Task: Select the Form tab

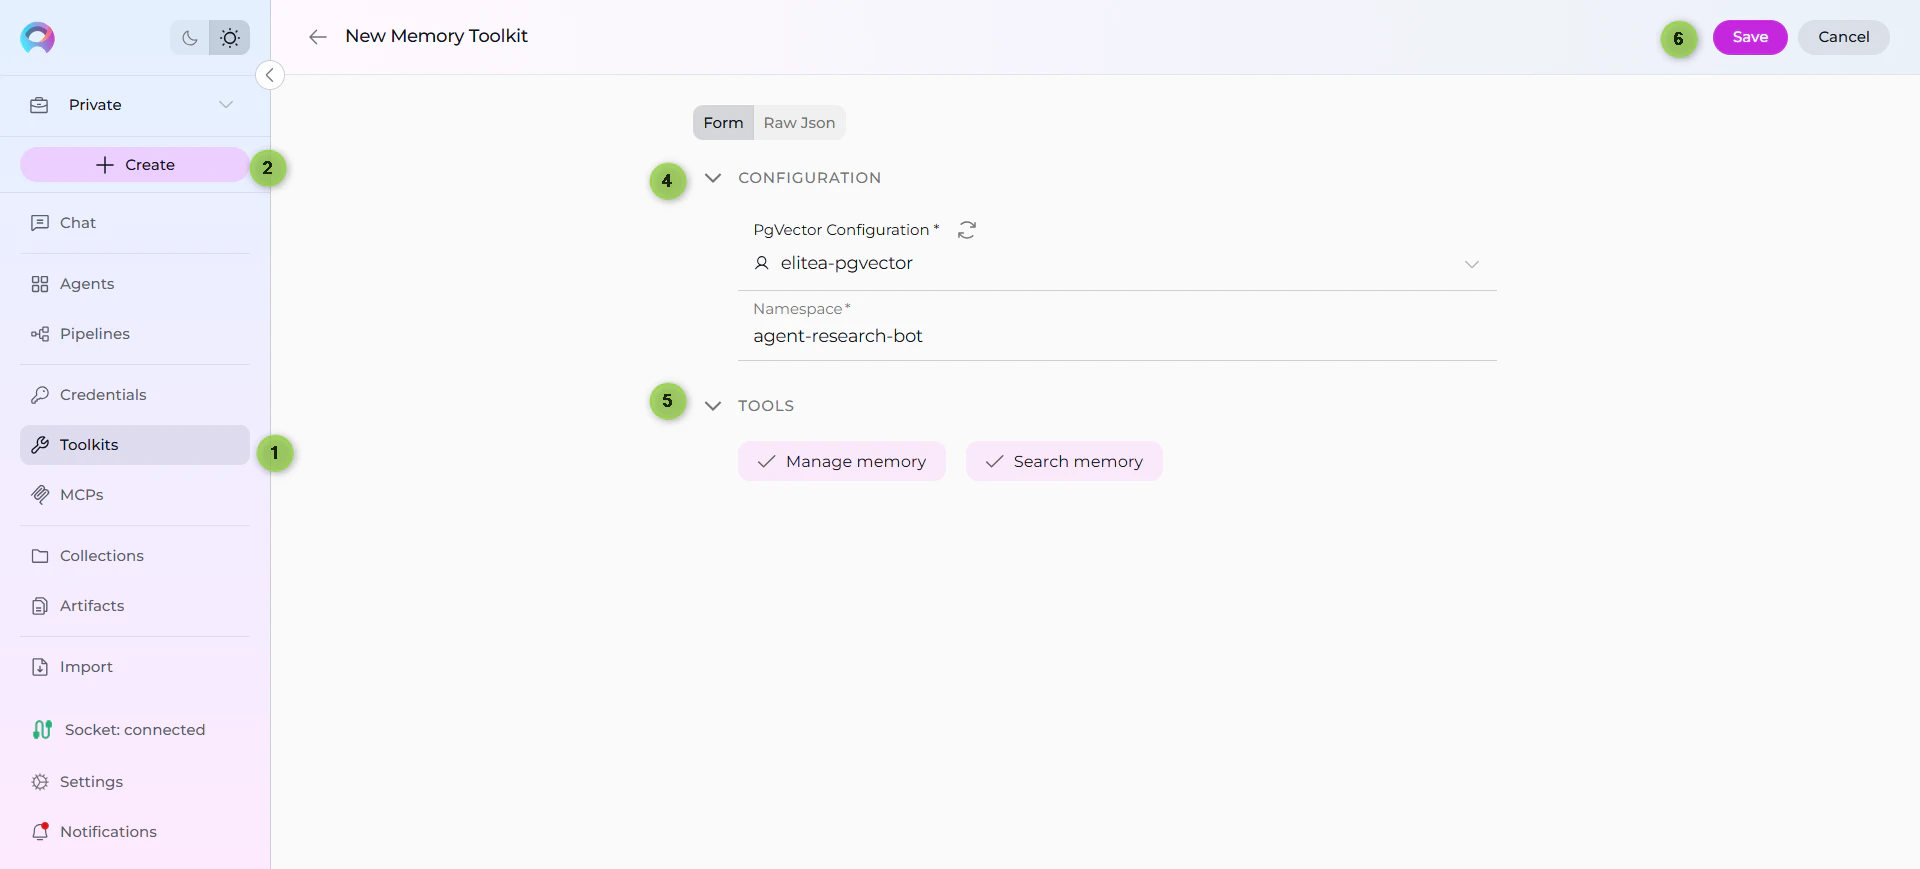Action: click(723, 123)
